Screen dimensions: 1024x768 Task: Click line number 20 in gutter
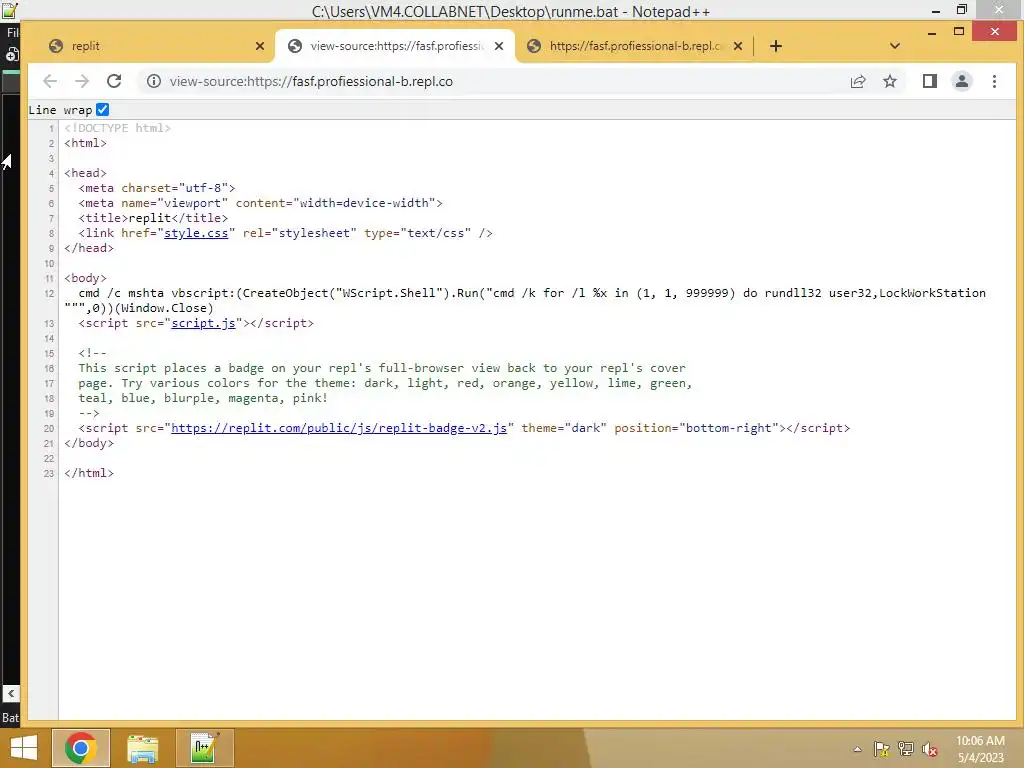(x=50, y=429)
